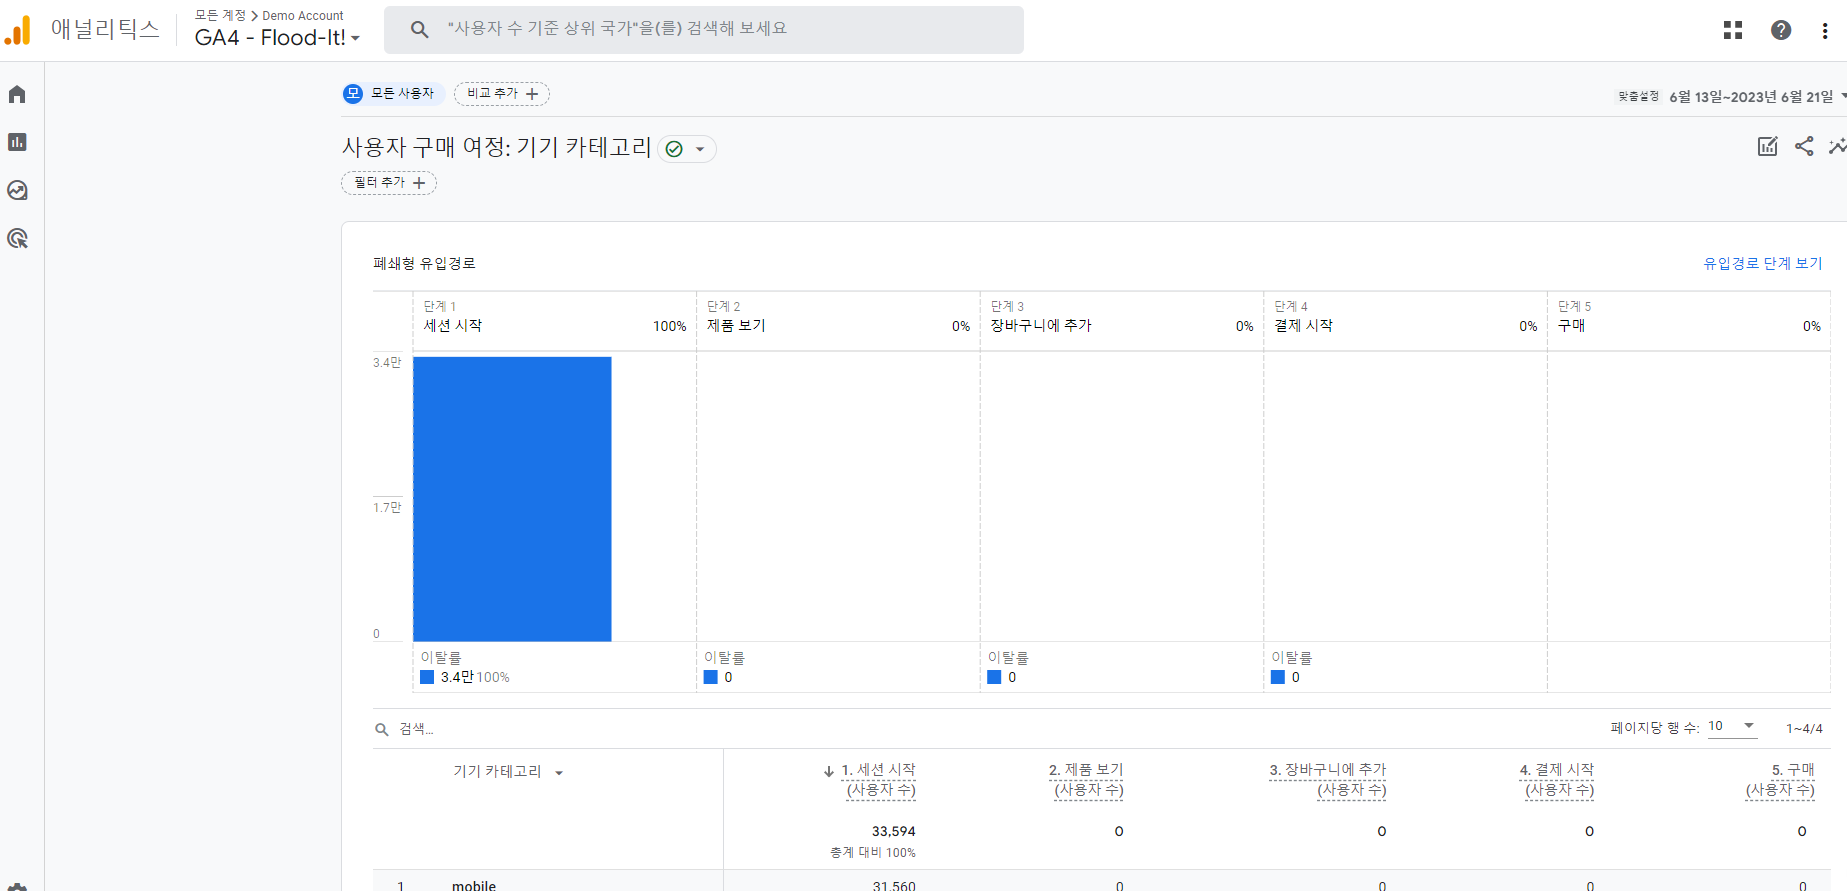Open the insights sparkline icon
The width and height of the screenshot is (1847, 891).
[x=1838, y=146]
